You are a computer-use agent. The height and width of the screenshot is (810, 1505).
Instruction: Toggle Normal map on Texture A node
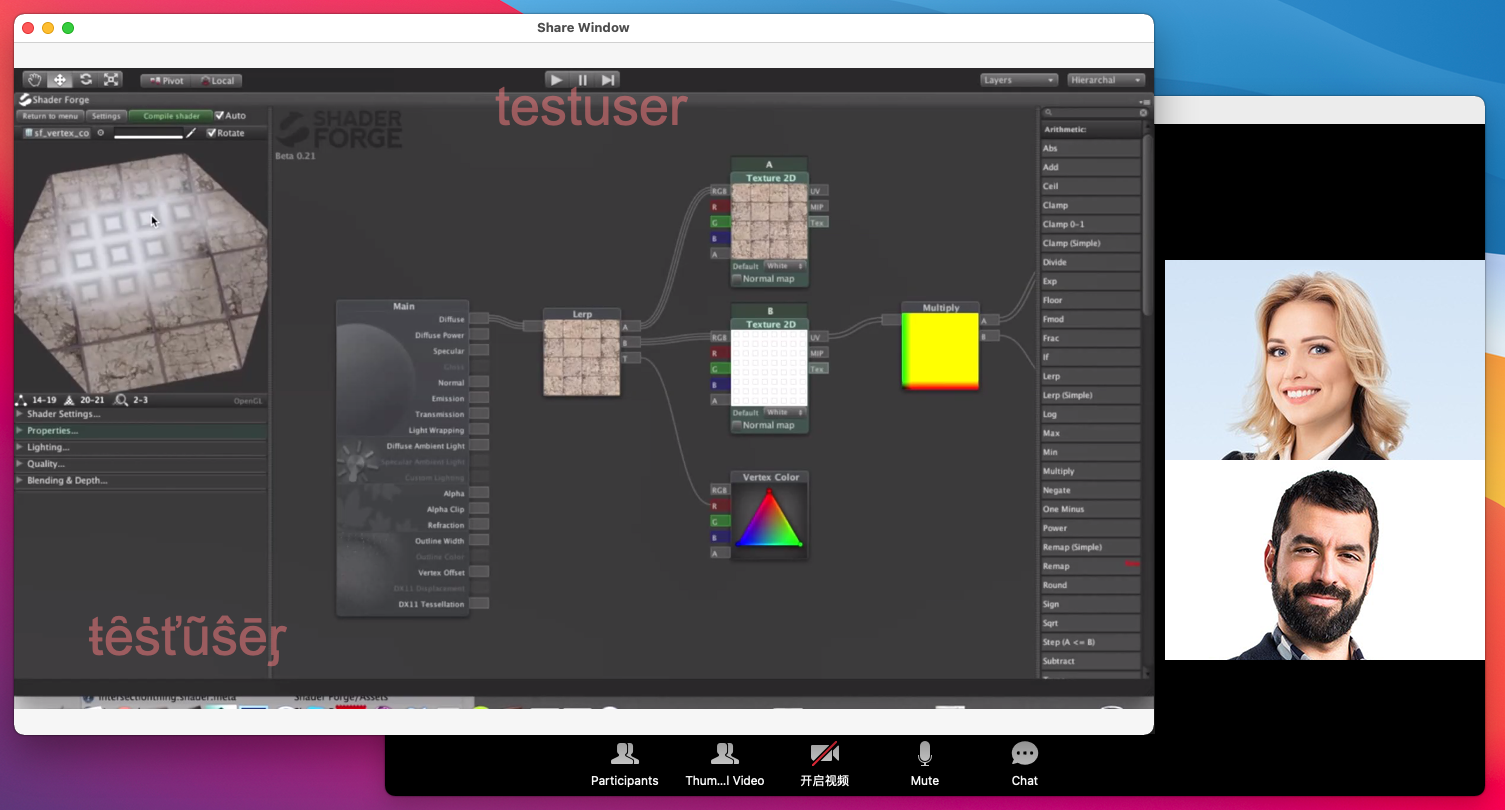[737, 279]
